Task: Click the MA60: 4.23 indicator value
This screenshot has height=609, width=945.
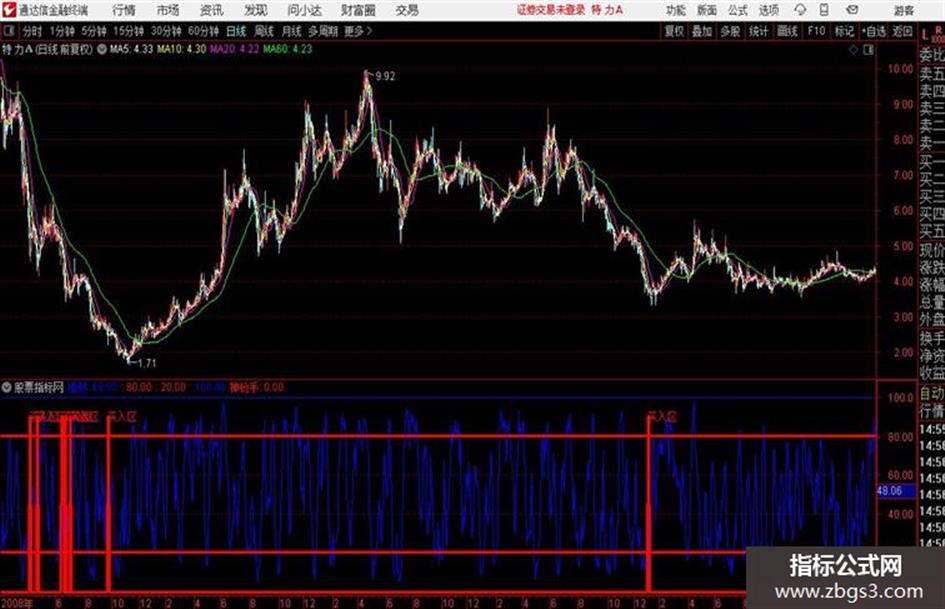Action: coord(287,49)
